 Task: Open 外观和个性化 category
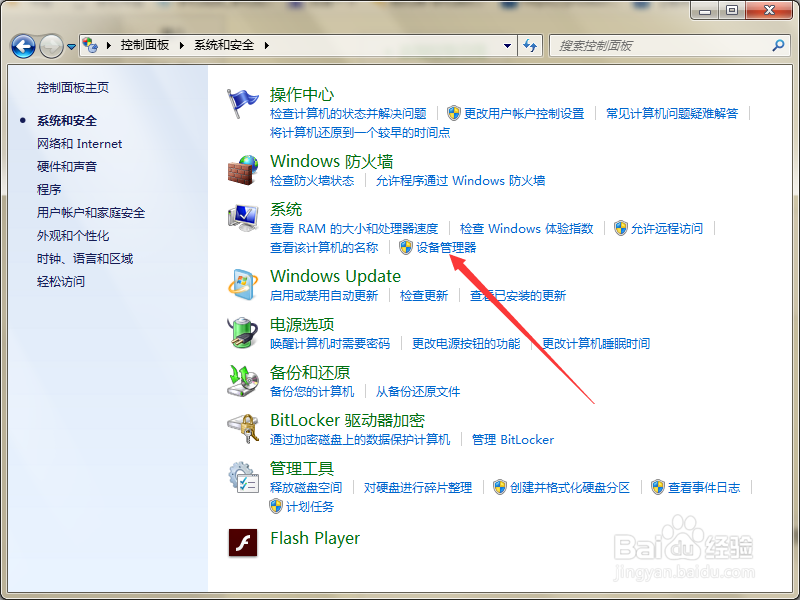tap(73, 236)
